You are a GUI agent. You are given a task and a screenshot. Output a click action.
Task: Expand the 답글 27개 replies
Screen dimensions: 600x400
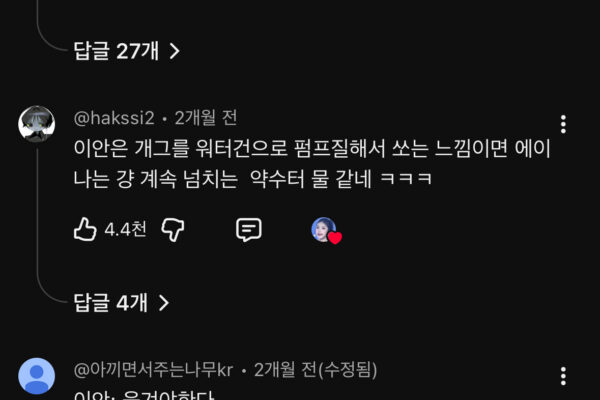pos(127,51)
